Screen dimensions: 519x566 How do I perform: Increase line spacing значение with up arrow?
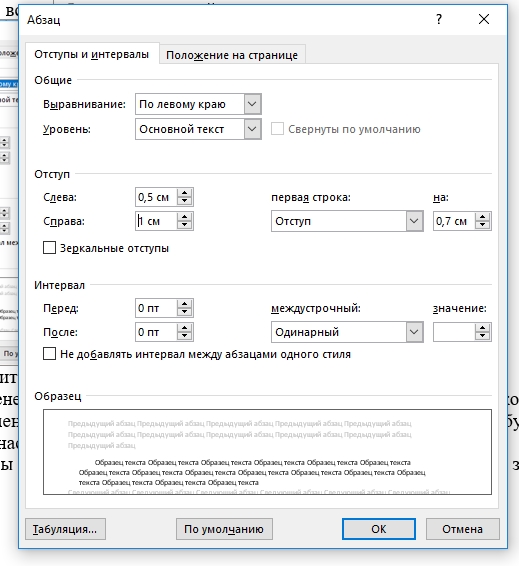pos(483,328)
